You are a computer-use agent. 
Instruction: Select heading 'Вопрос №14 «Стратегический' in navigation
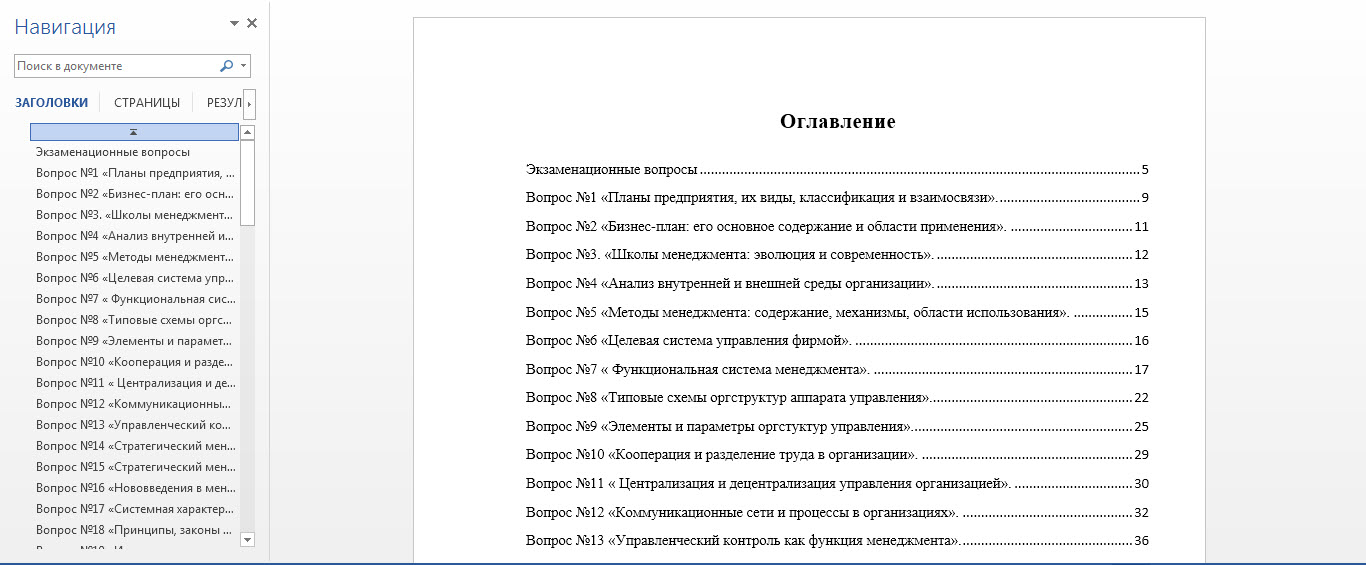tap(135, 446)
